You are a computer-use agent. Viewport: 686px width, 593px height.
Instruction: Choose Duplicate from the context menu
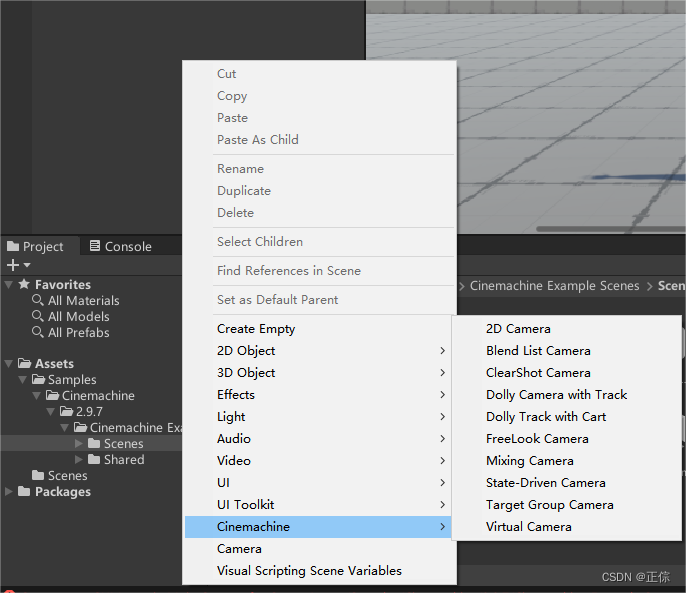click(x=319, y=191)
